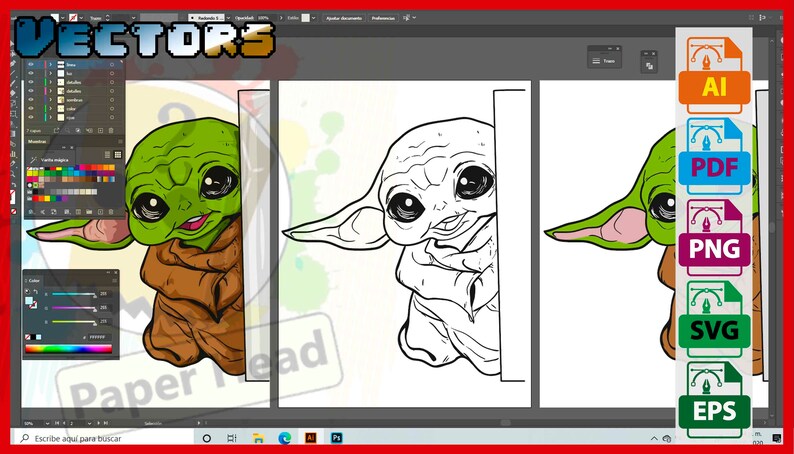Screen dimensions: 794x454
Task: Open Microsoft Edge from the taskbar
Action: [285, 438]
